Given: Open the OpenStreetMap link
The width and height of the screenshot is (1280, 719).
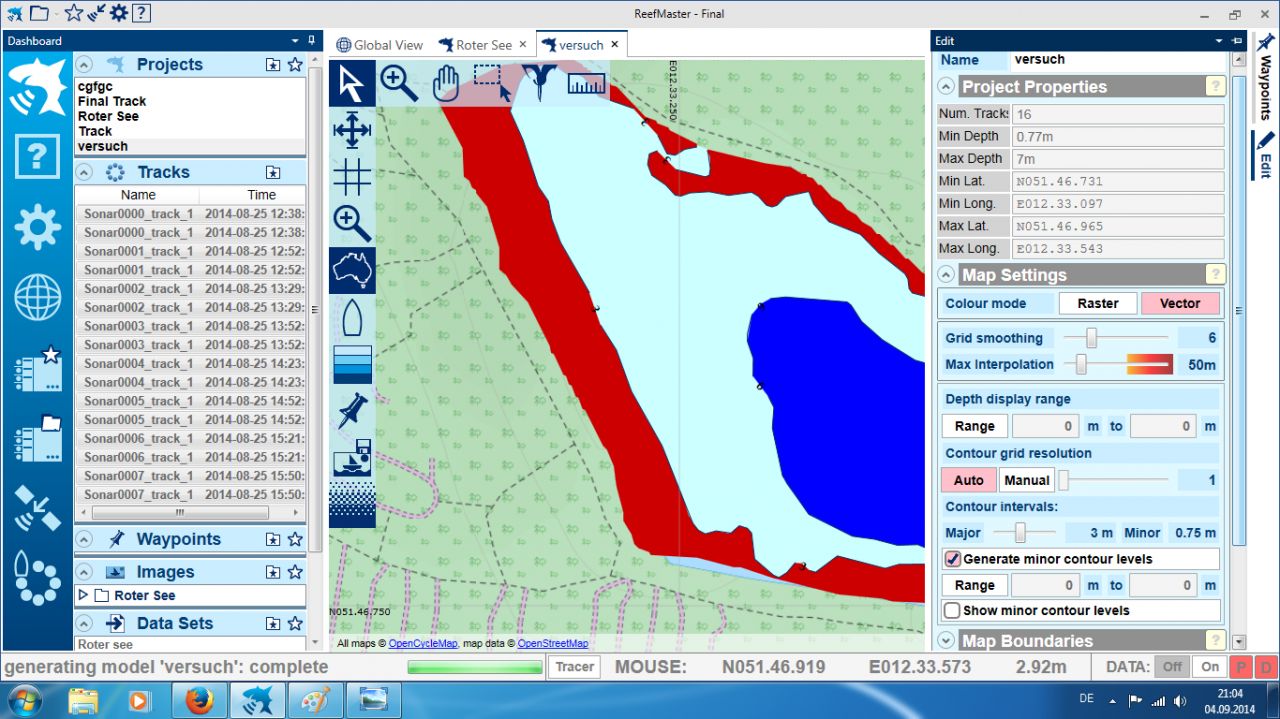Looking at the screenshot, I should click(552, 644).
